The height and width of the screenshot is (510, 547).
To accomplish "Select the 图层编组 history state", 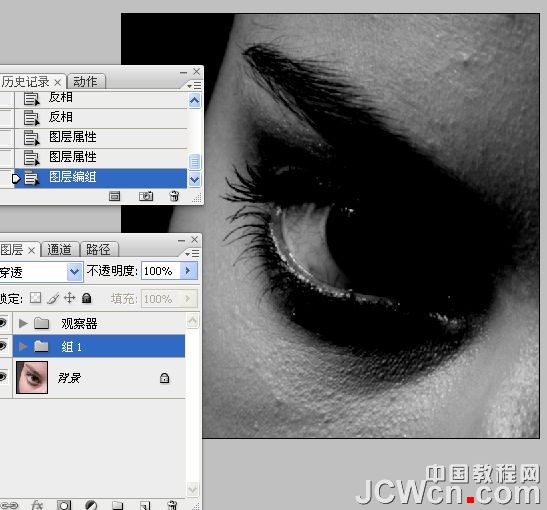I will [x=100, y=178].
